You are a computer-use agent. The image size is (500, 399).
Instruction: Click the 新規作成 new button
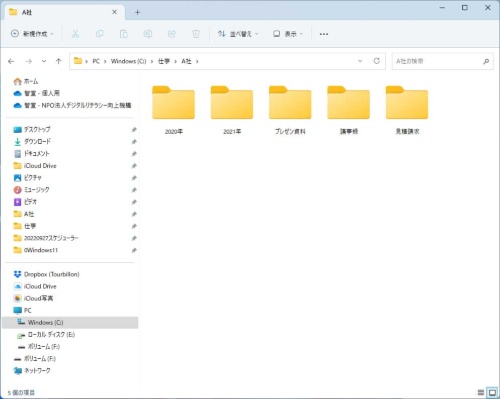[32, 34]
